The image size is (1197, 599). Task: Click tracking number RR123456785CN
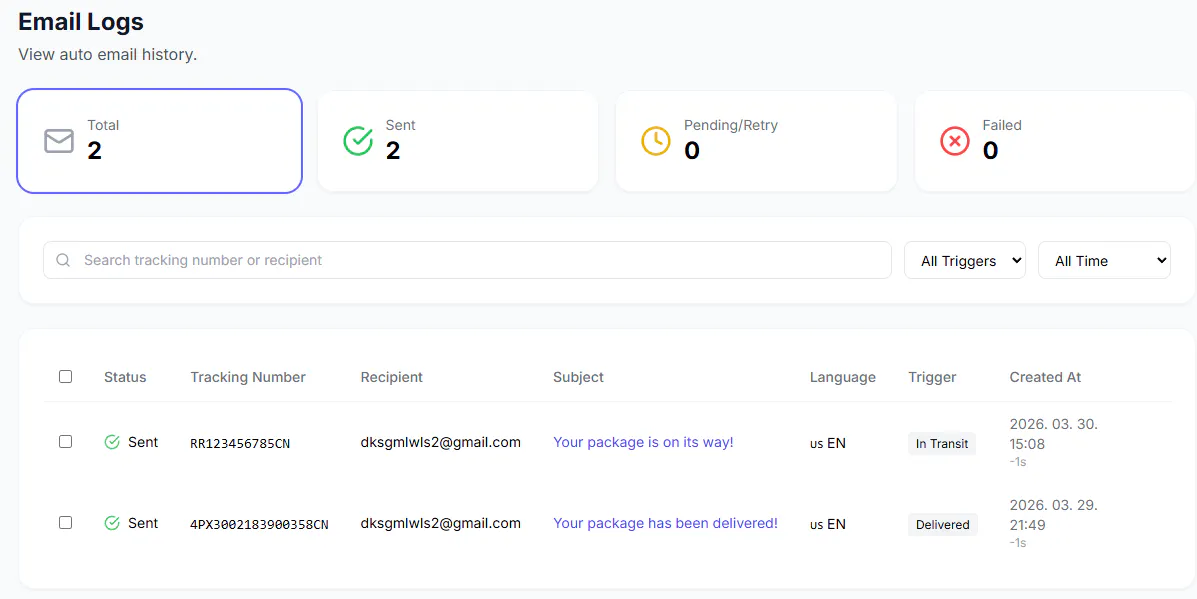240,443
